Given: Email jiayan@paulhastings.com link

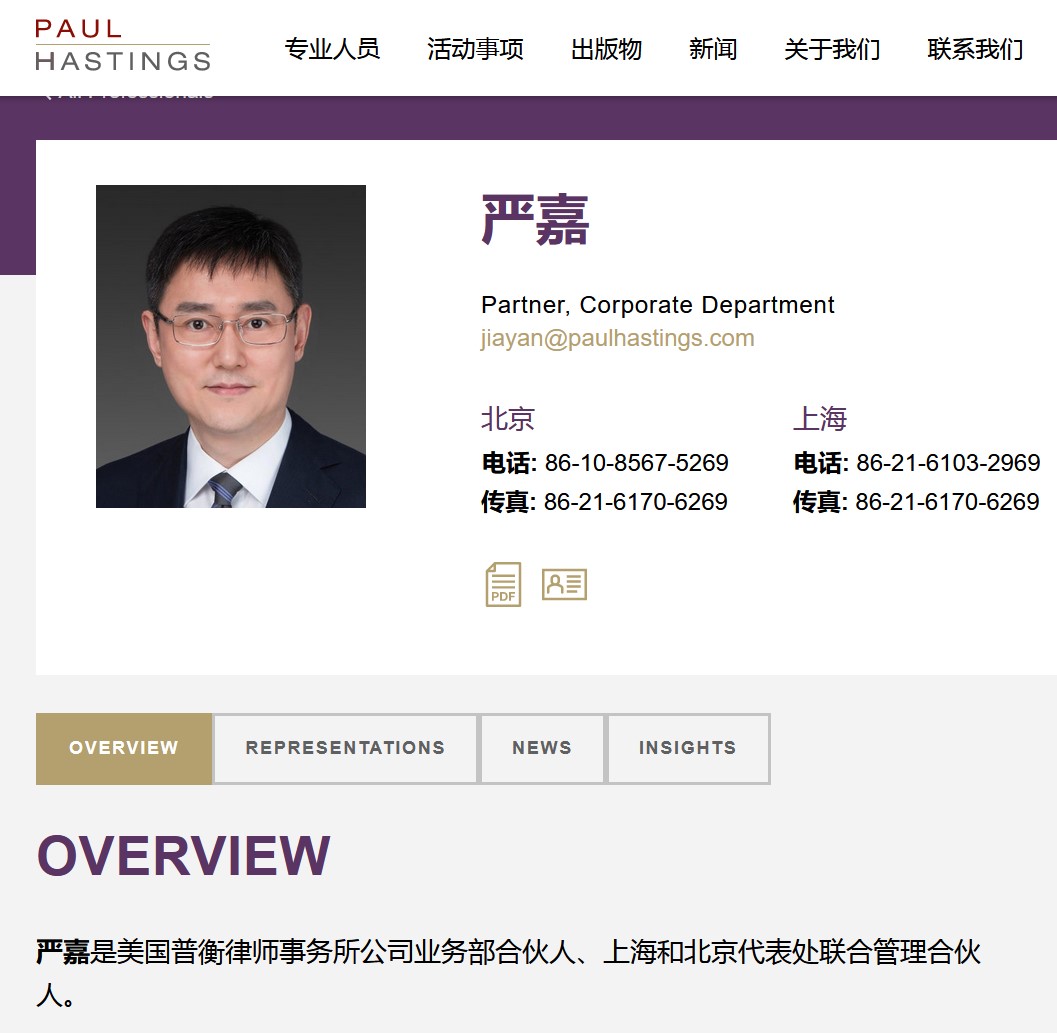Looking at the screenshot, I should tap(617, 338).
